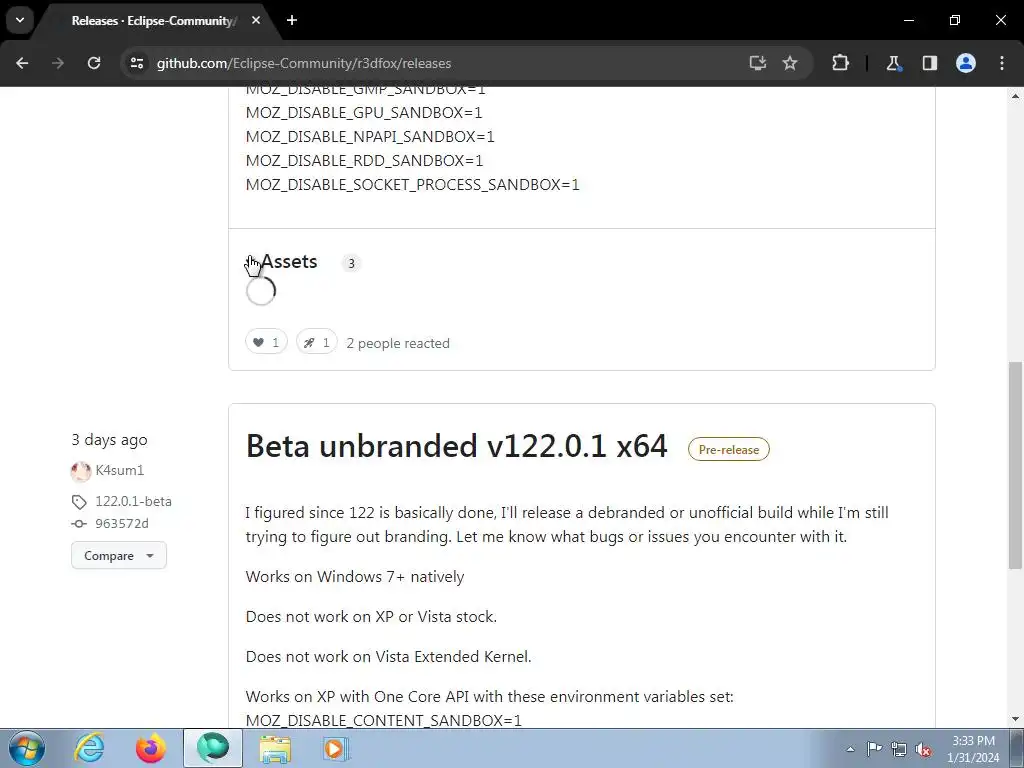
Task: Launch Internet Explorer from the taskbar
Action: tap(89, 748)
